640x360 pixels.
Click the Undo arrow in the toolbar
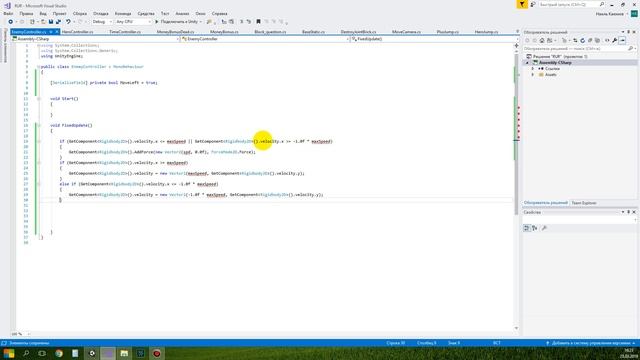[x=68, y=22]
